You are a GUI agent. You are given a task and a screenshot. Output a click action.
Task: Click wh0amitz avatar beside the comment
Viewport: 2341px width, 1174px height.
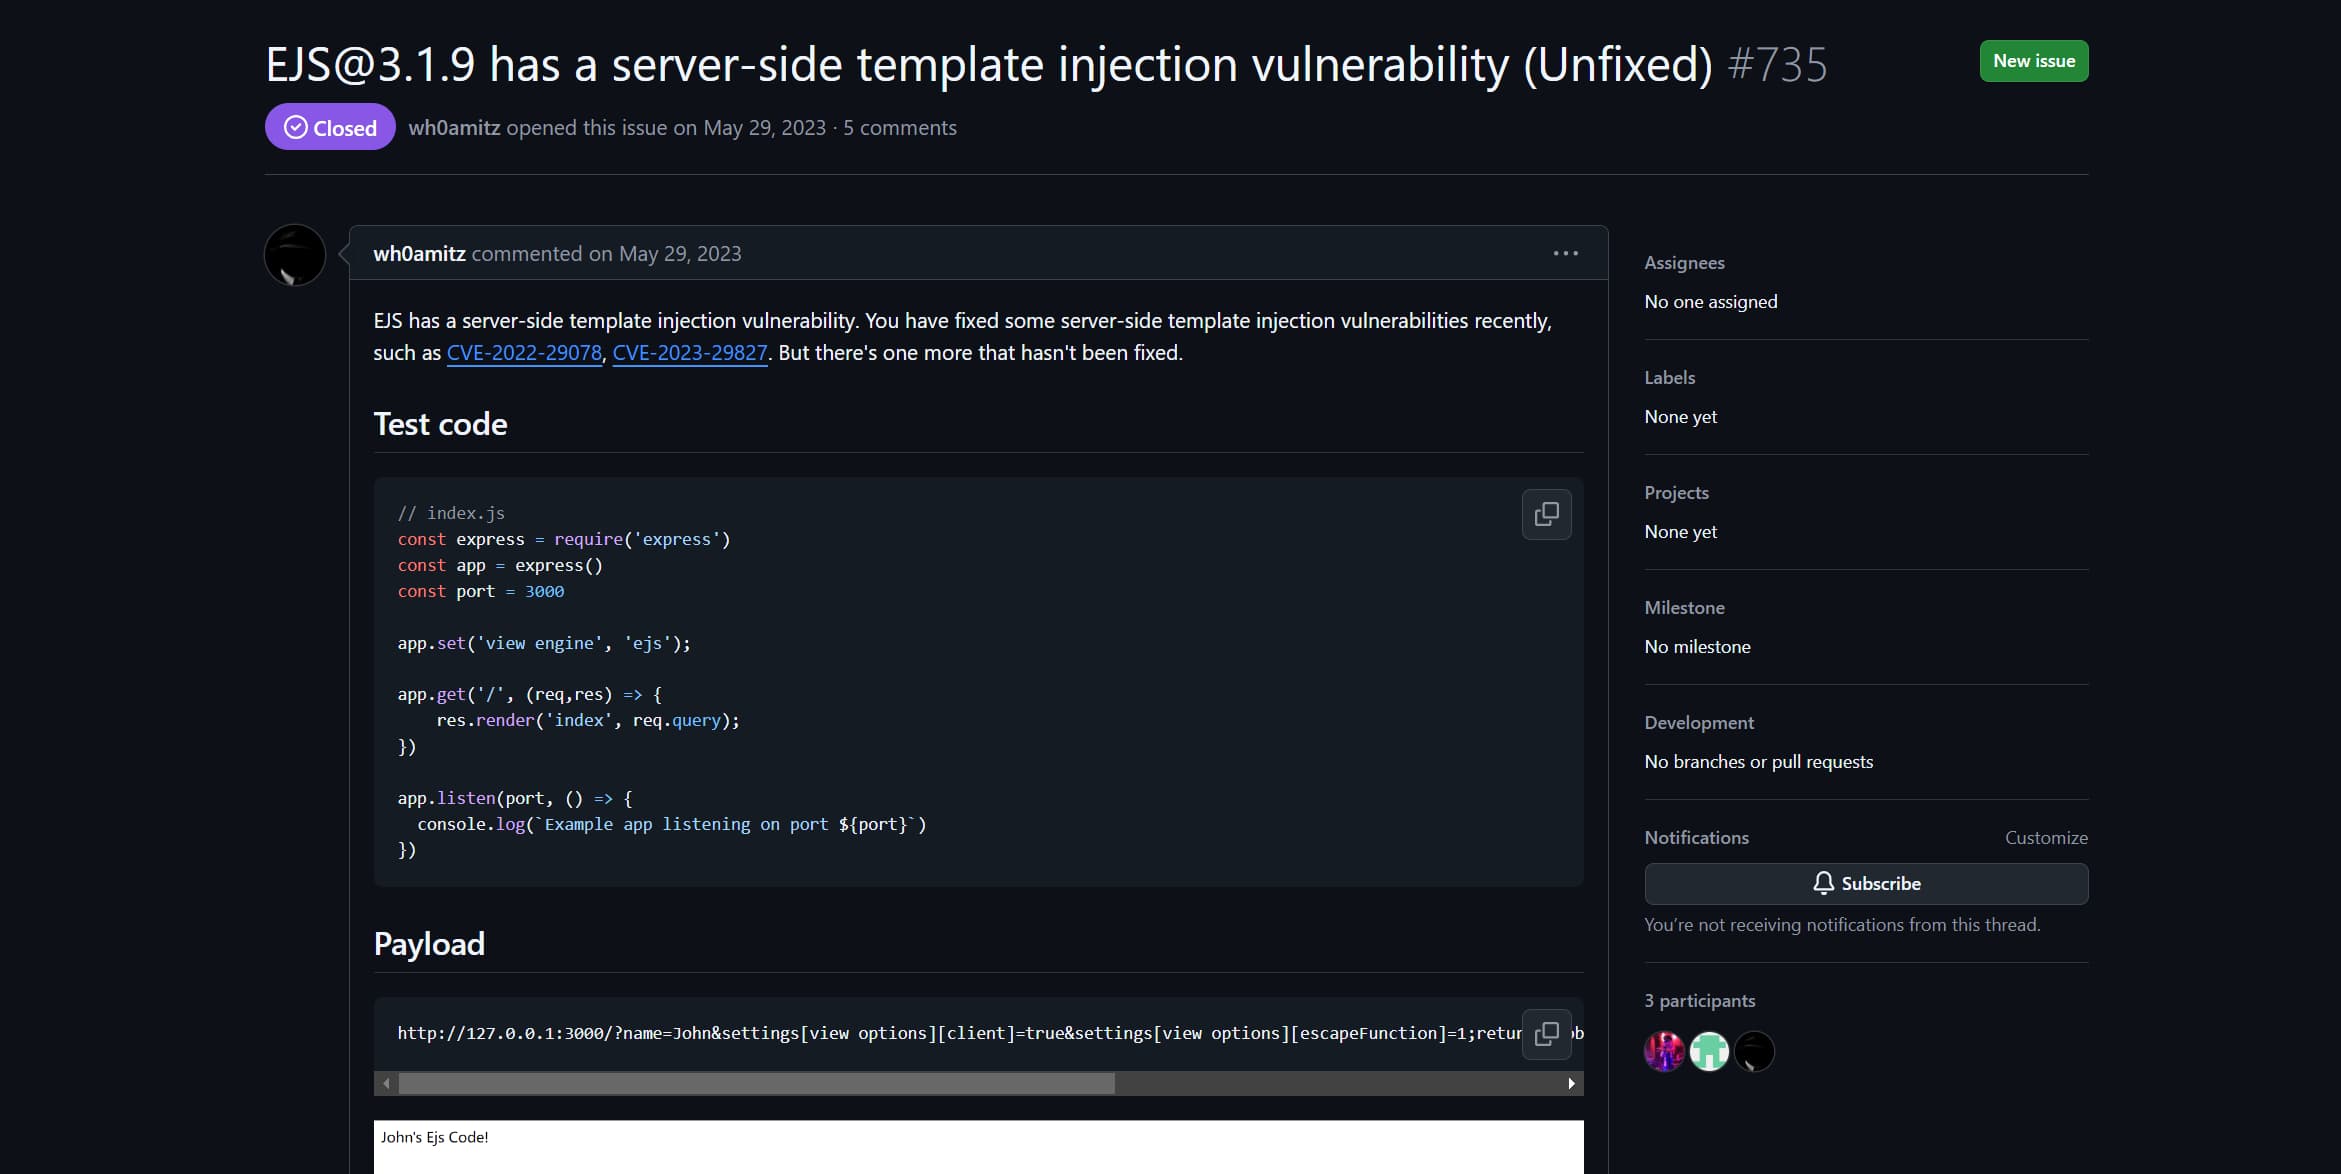(295, 255)
